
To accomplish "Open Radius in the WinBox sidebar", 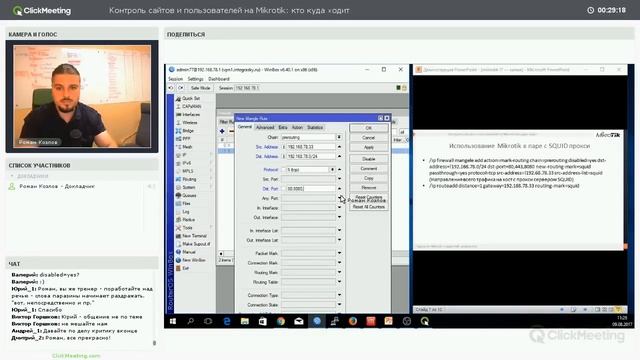I will (x=188, y=220).
